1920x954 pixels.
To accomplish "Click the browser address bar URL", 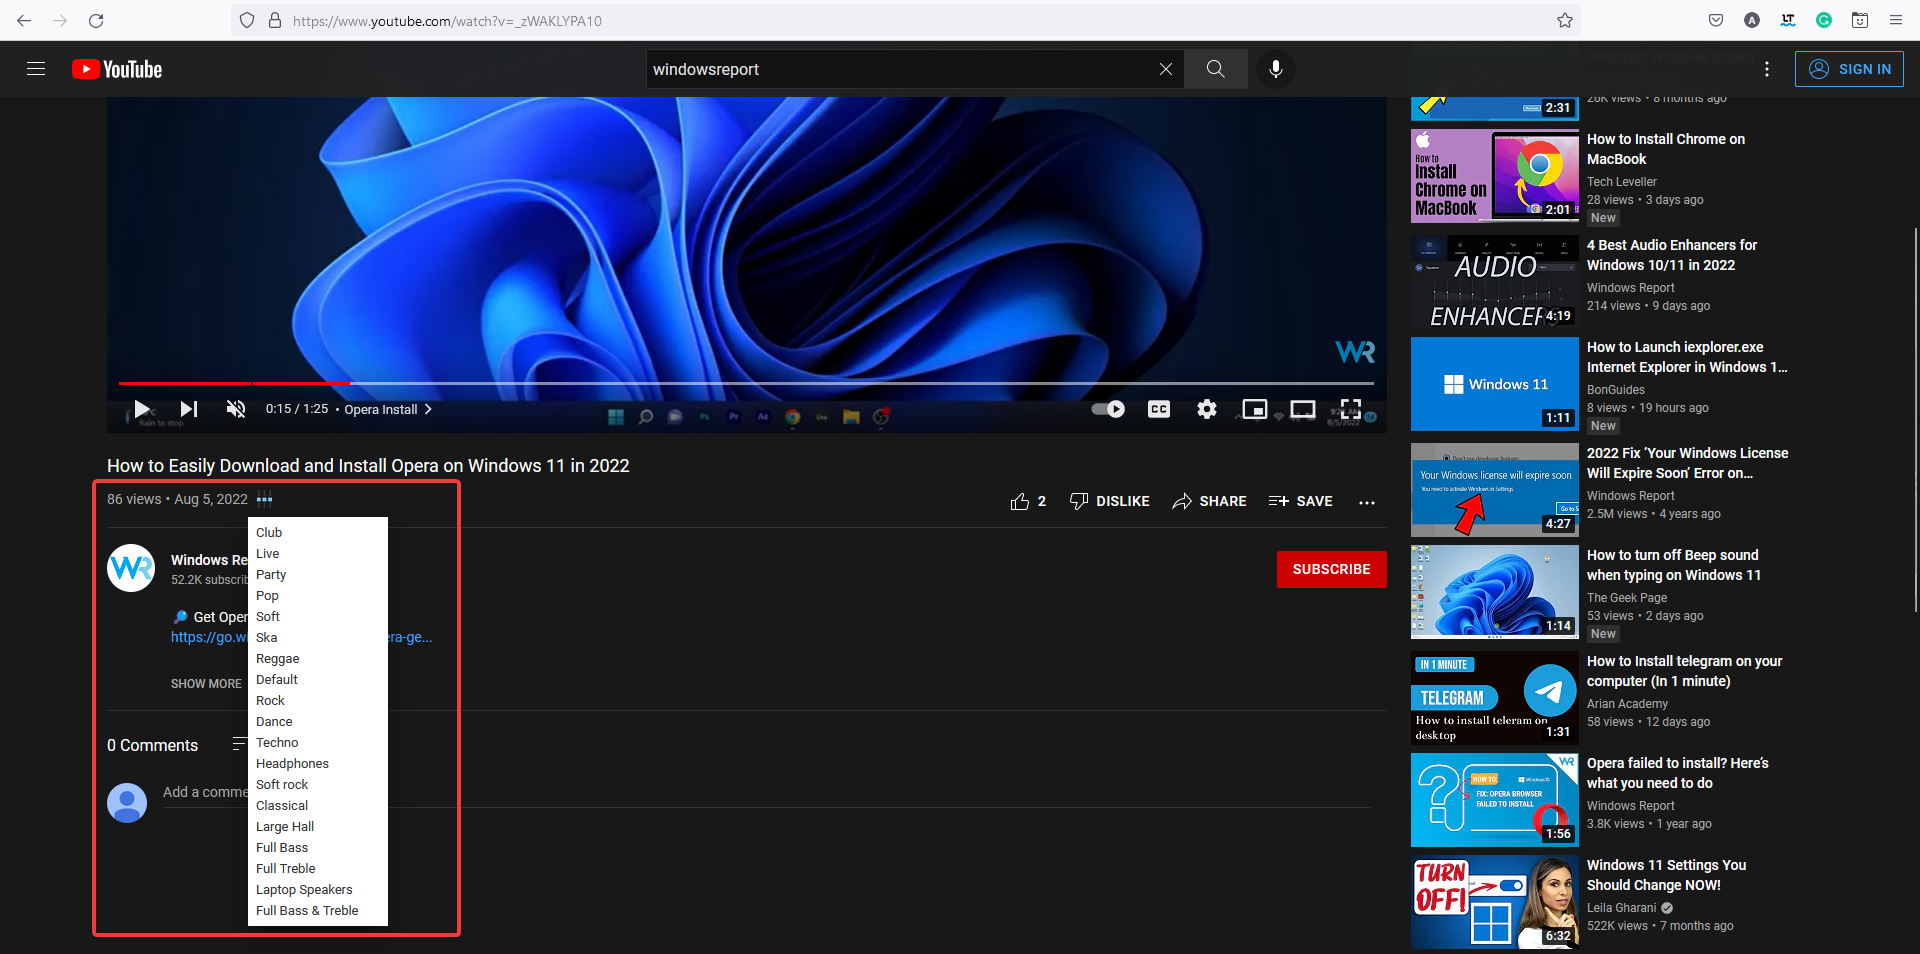I will coord(447,21).
